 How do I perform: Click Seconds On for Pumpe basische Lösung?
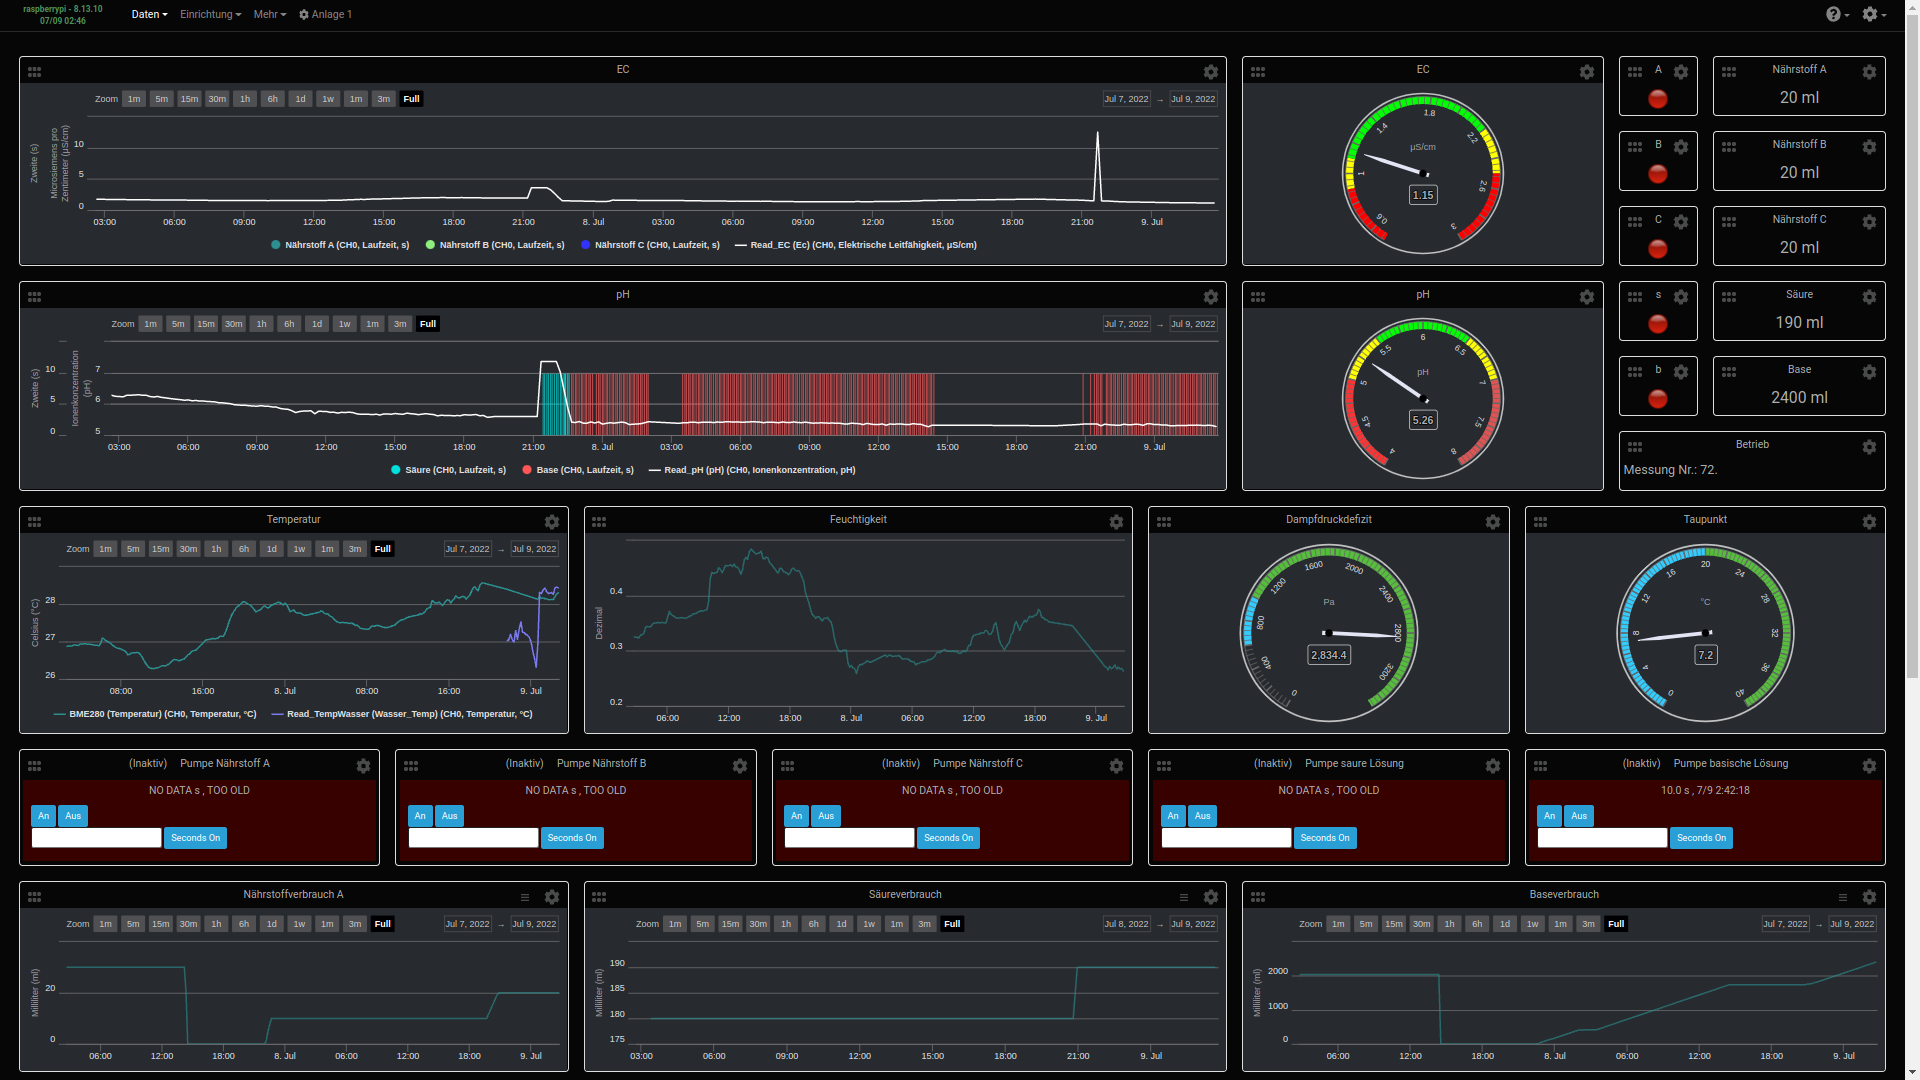1700,838
